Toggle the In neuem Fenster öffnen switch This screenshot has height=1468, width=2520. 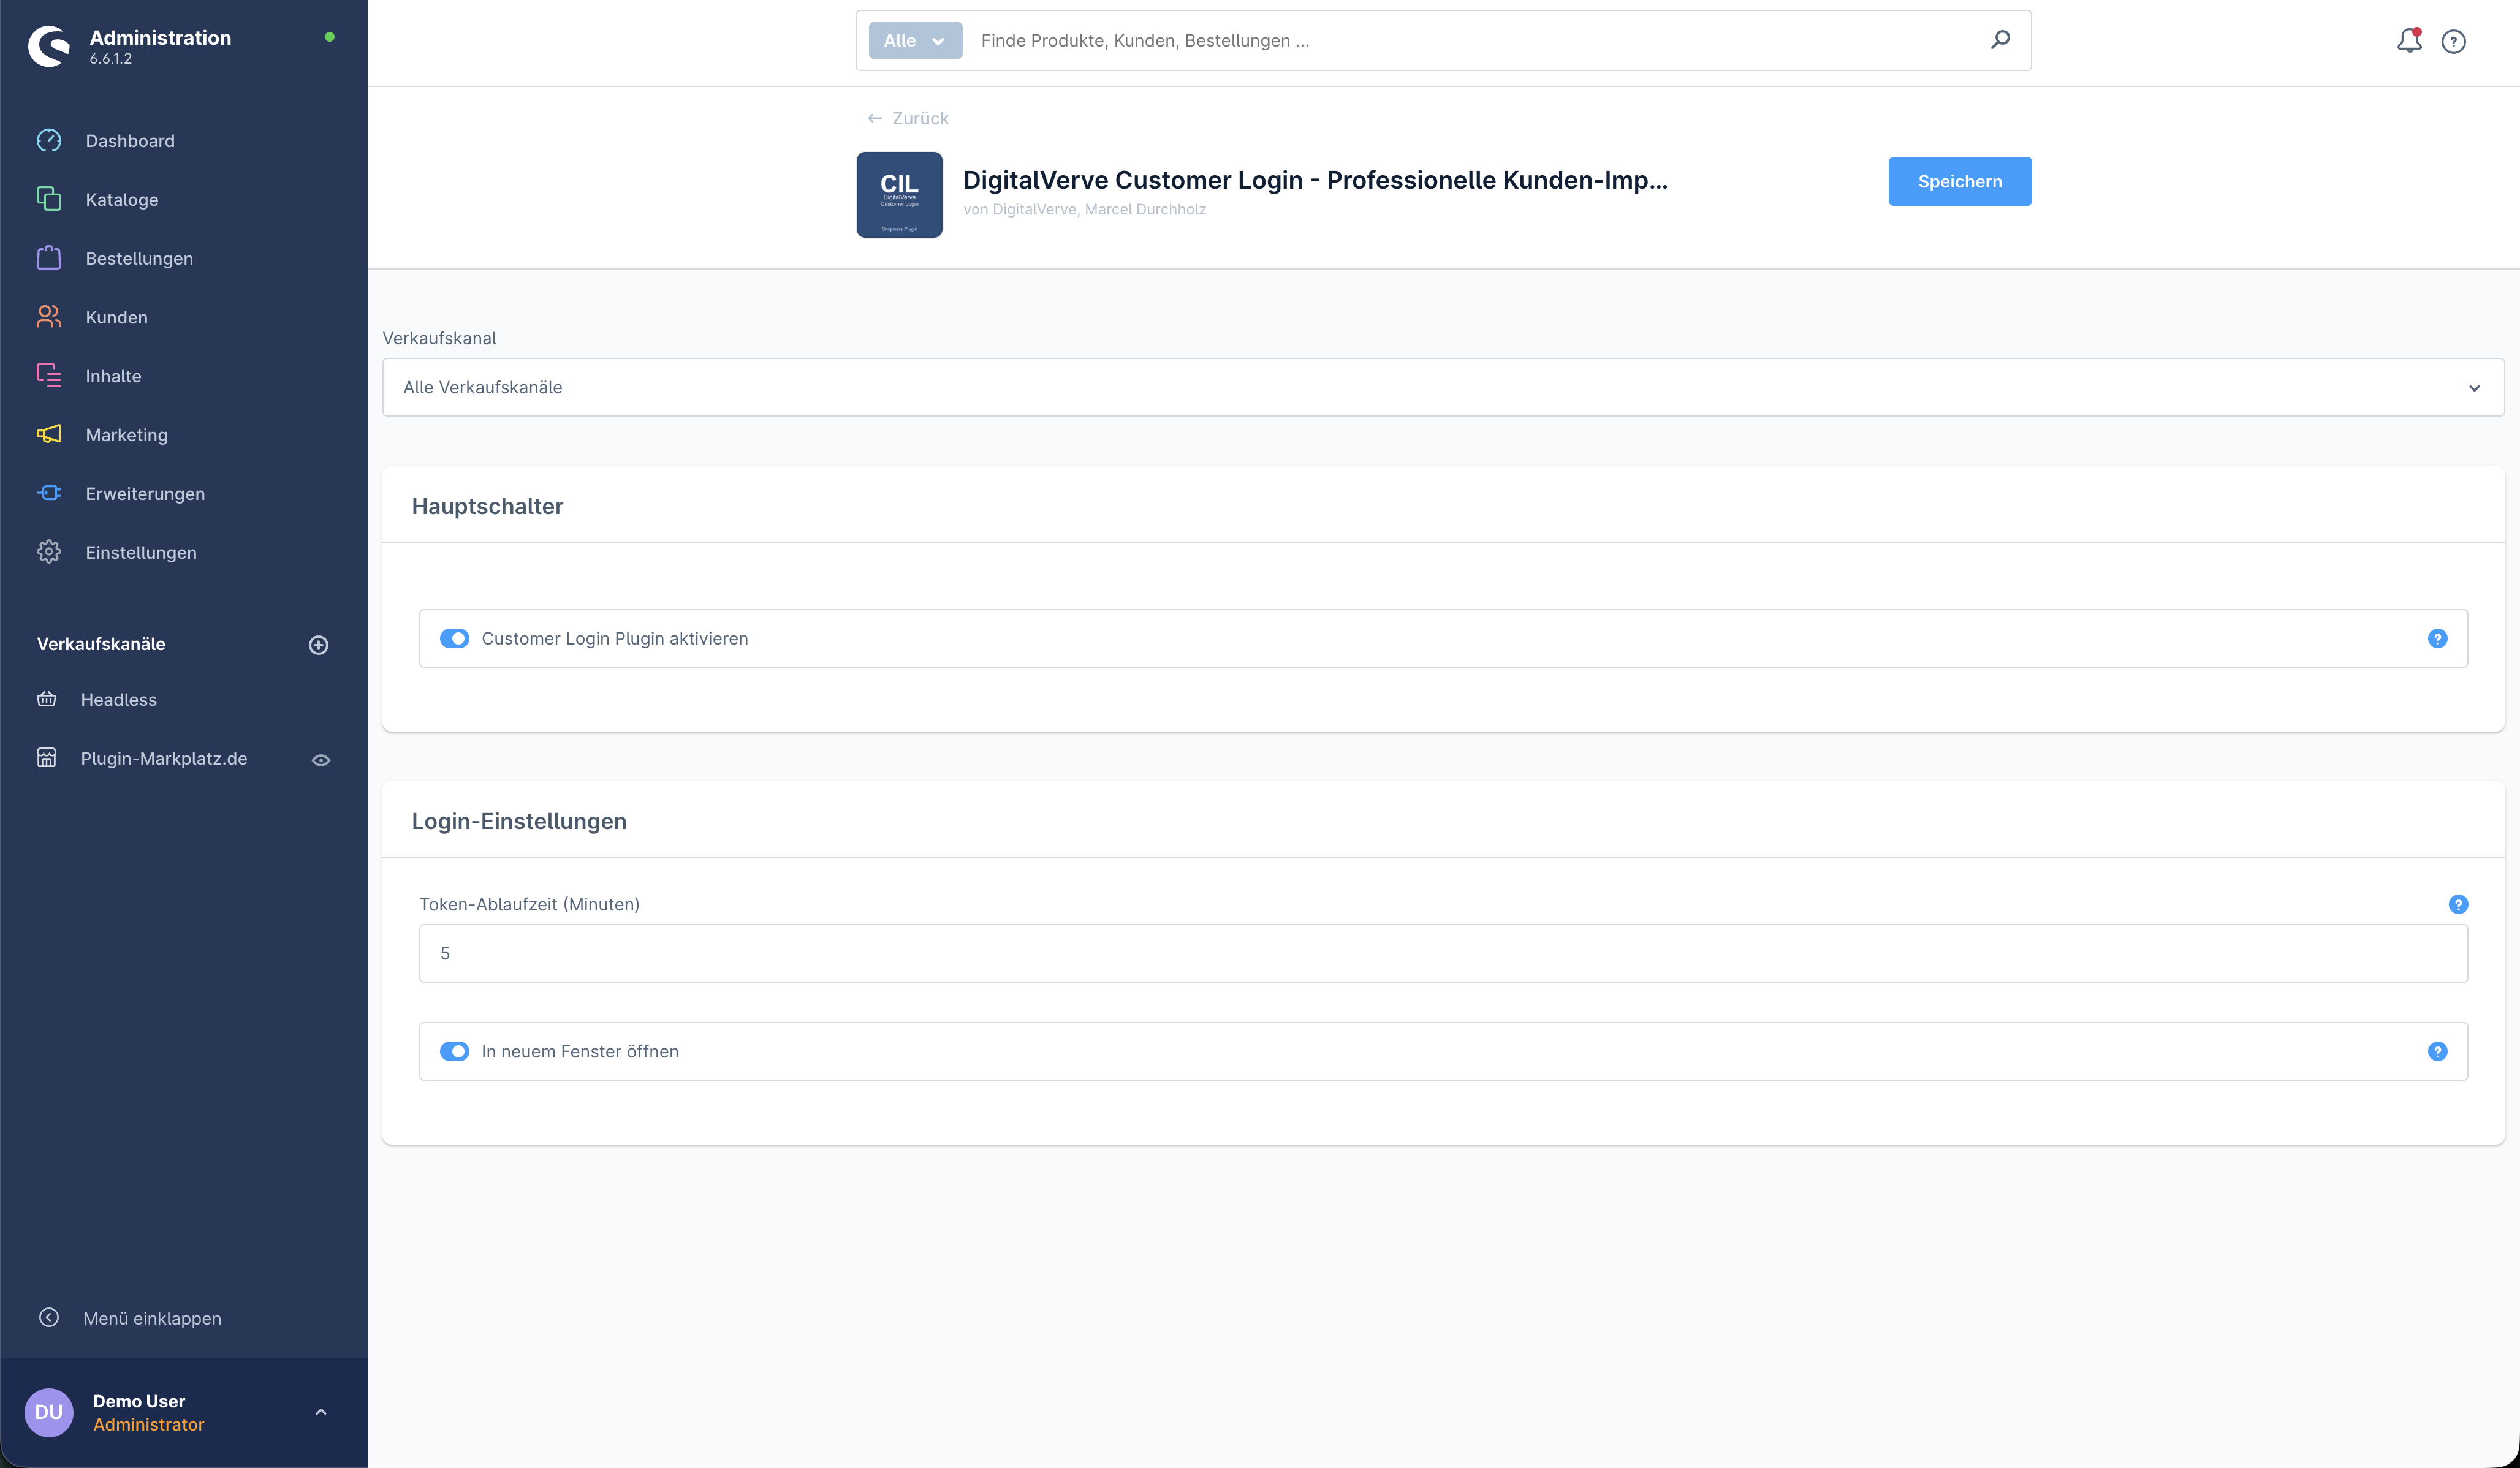coord(455,1051)
